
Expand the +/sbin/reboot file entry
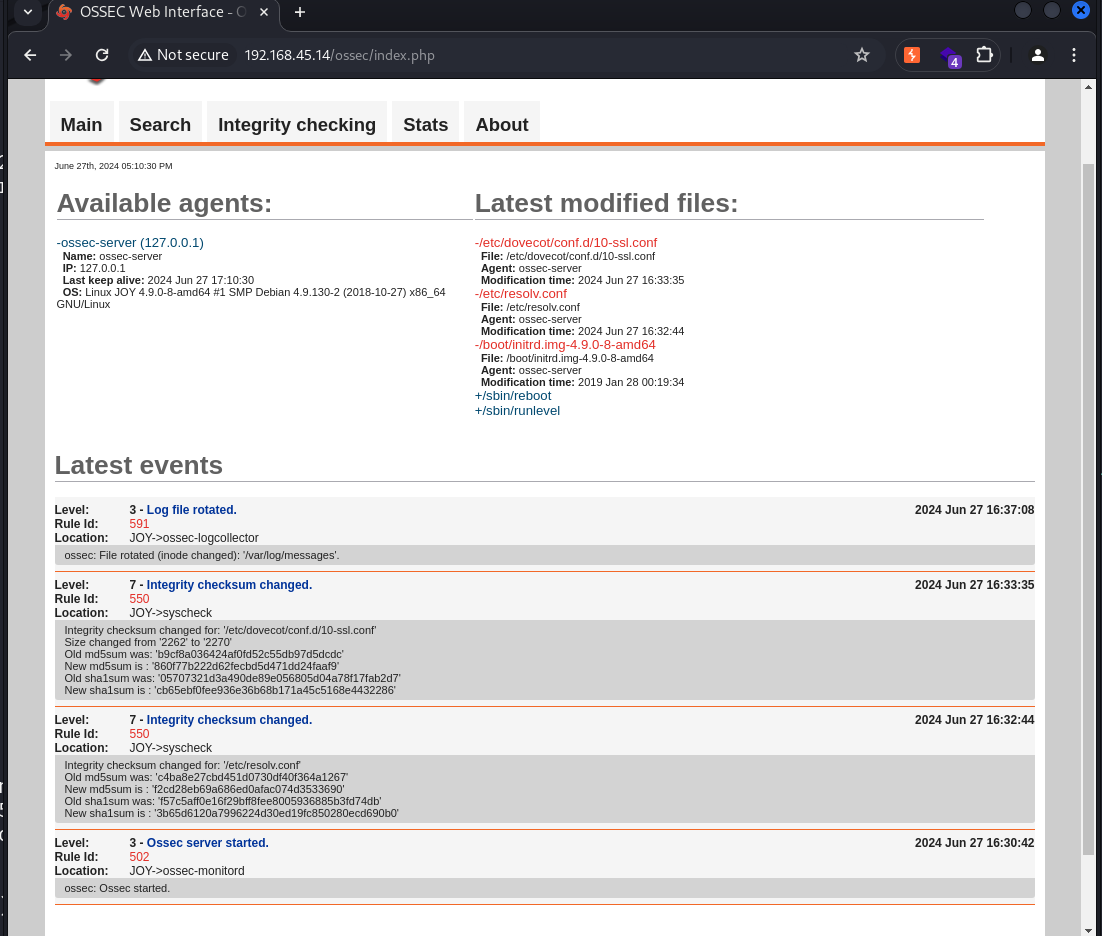click(x=513, y=396)
